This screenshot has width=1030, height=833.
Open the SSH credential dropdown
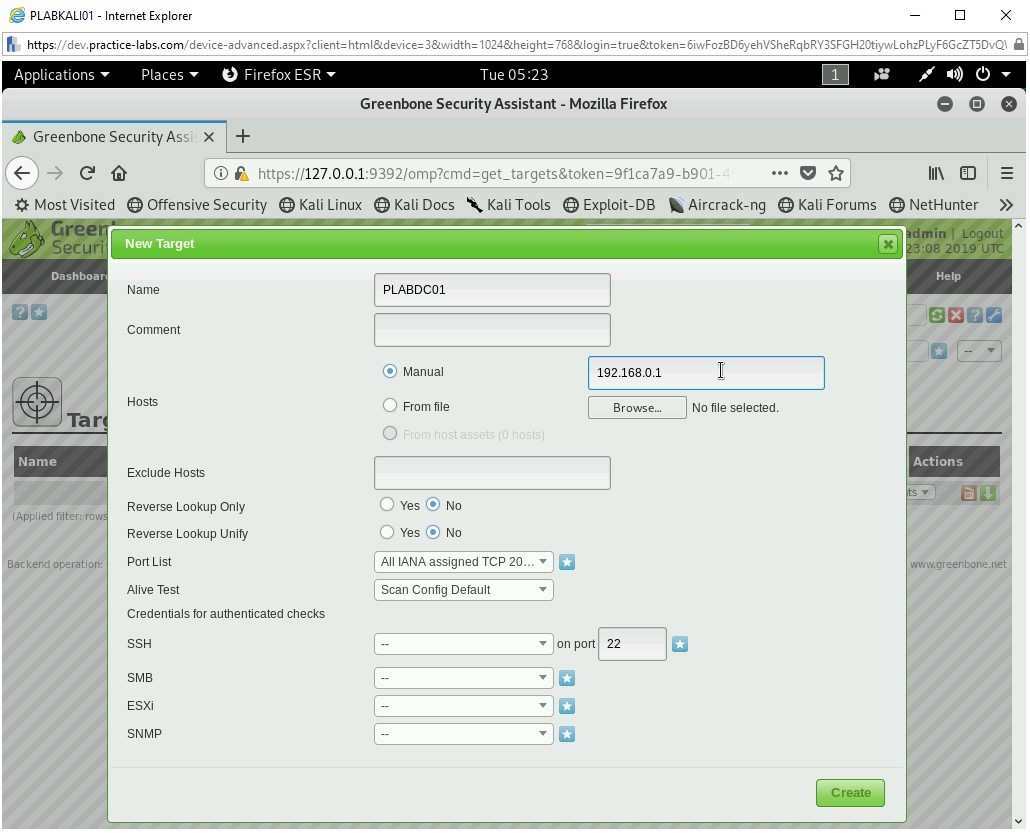tap(463, 644)
